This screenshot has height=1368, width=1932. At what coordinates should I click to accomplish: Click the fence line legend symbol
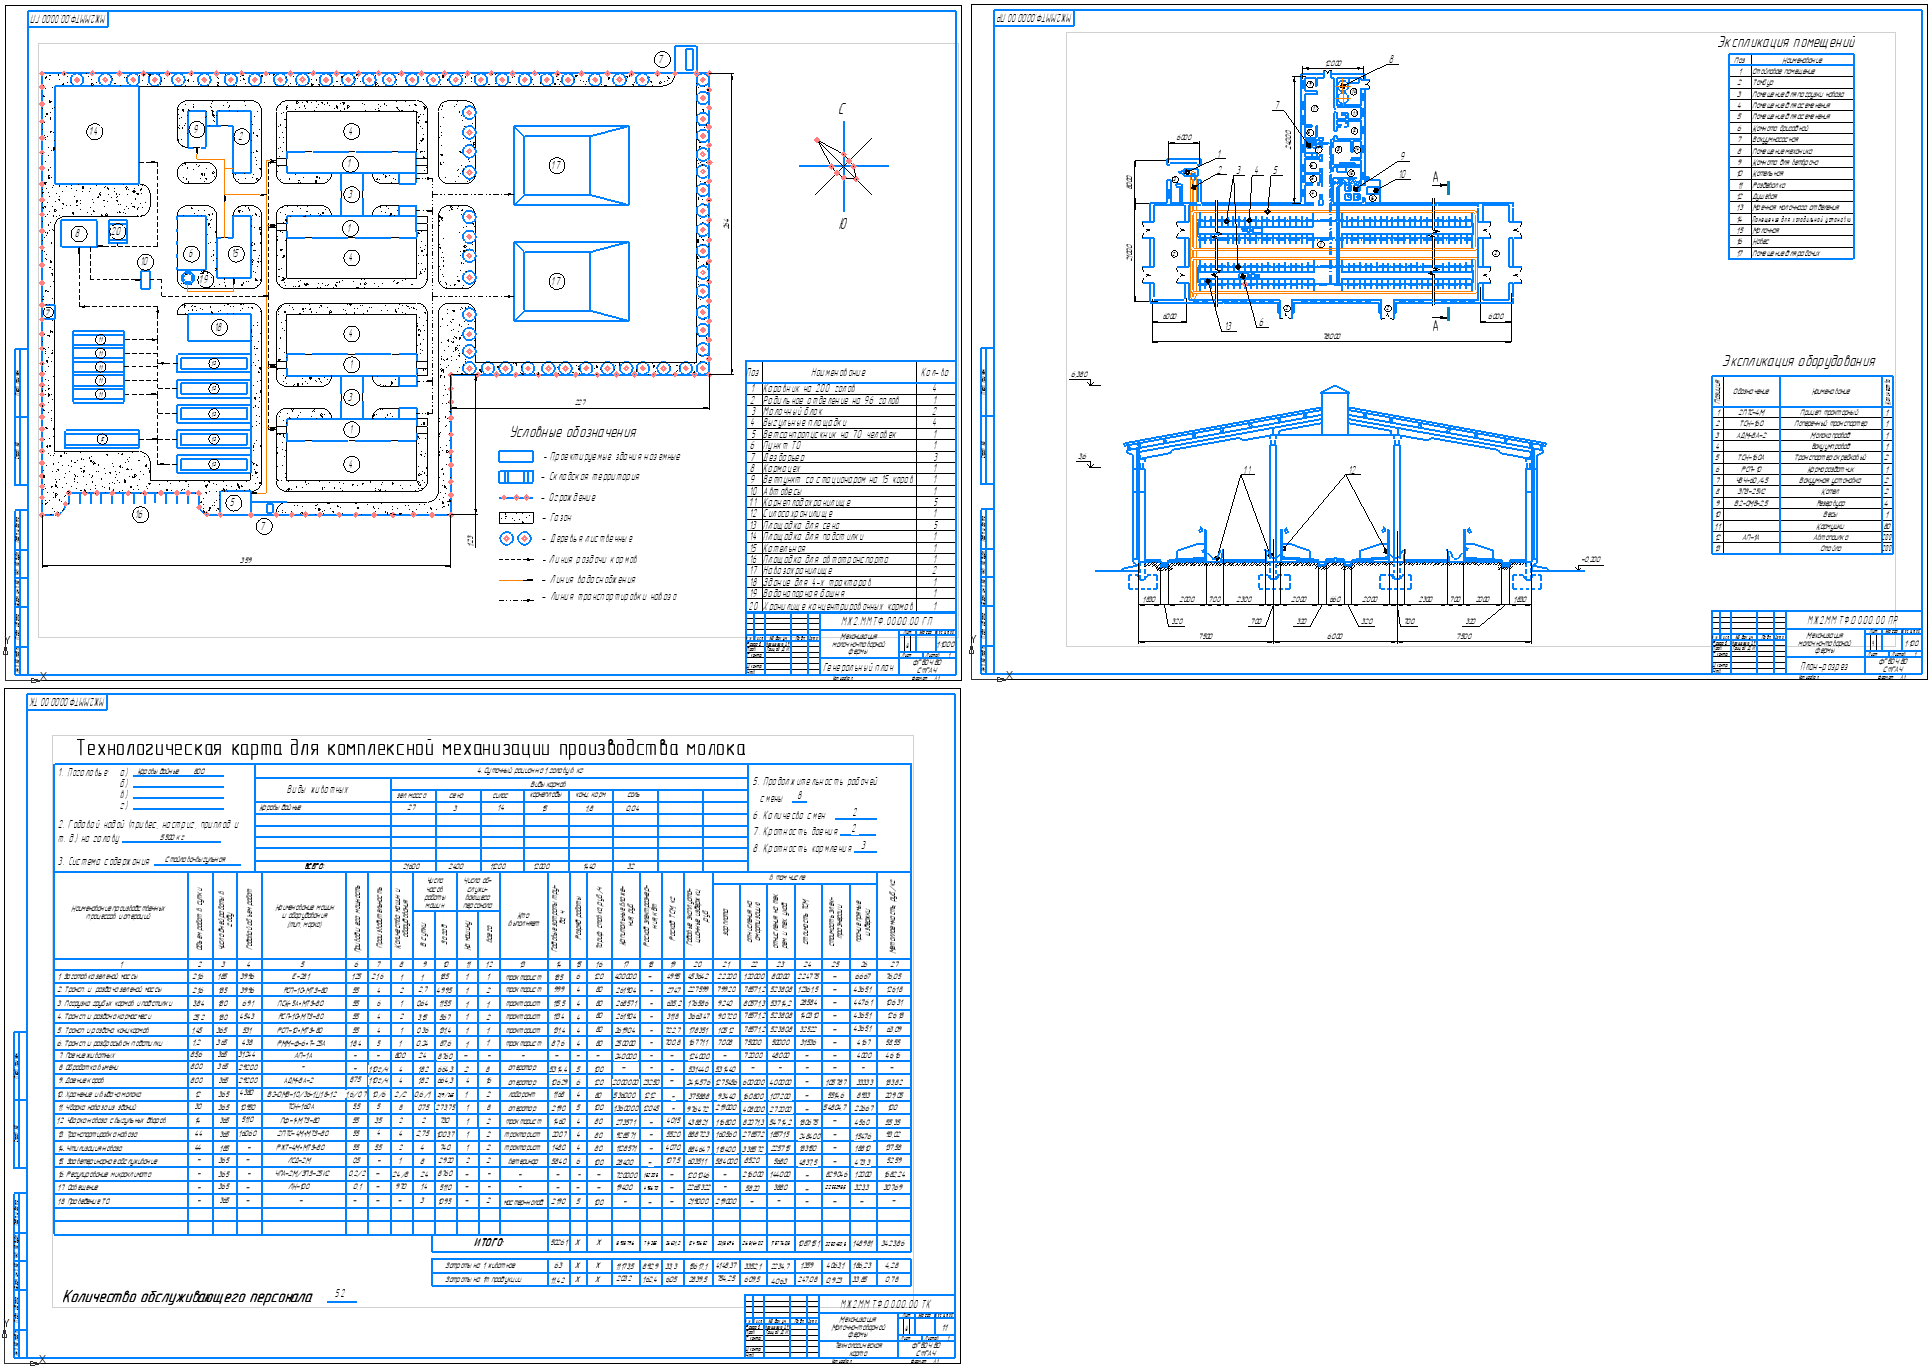[x=516, y=497]
